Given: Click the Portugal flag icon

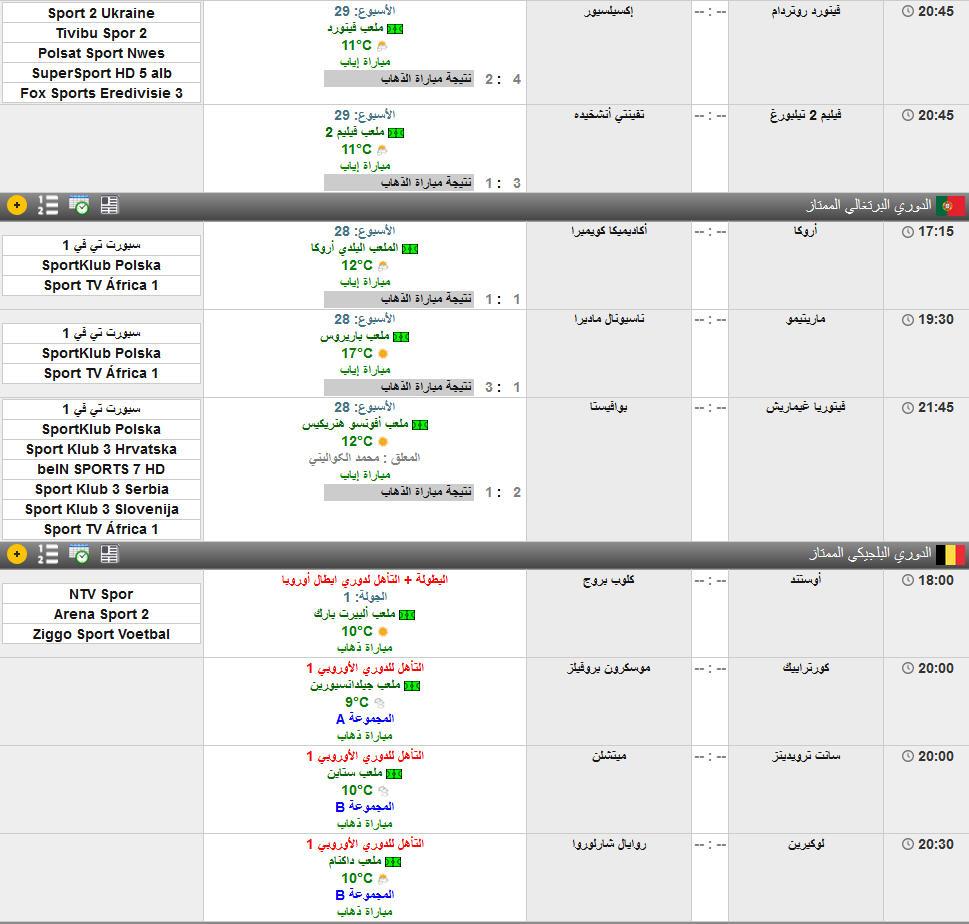Looking at the screenshot, I should point(950,206).
